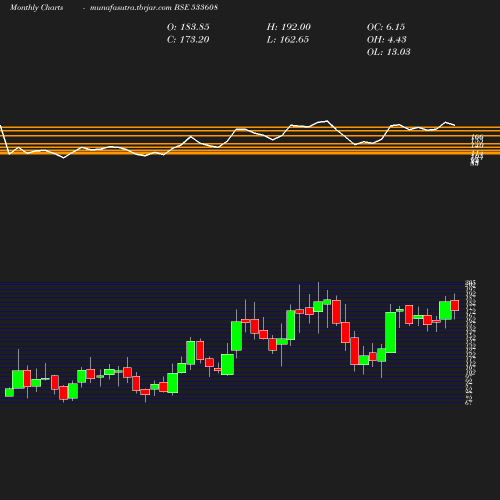This screenshot has width=500, height=500.
Task: Click the 'OL: 13.03' value
Action: 388,52
